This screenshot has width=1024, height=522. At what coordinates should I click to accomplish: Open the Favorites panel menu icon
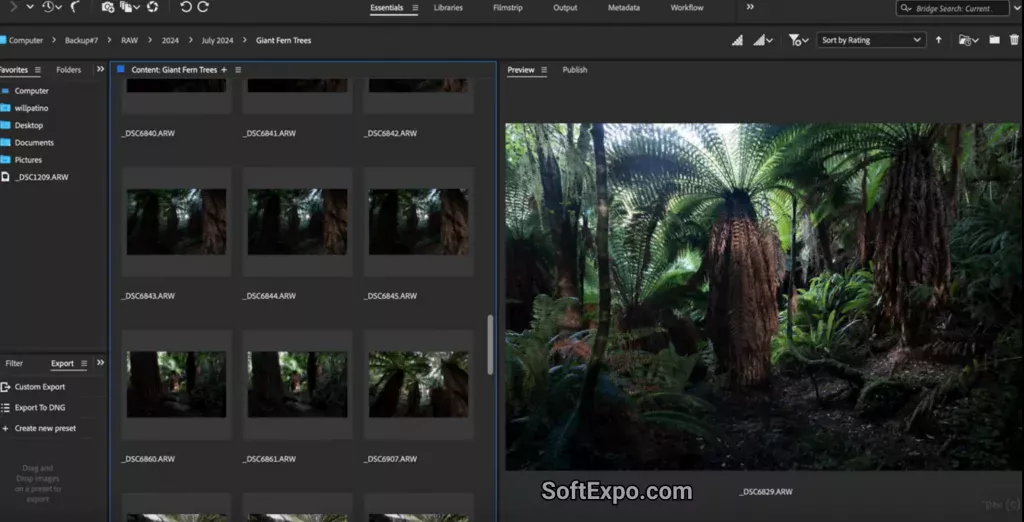pyautogui.click(x=37, y=70)
